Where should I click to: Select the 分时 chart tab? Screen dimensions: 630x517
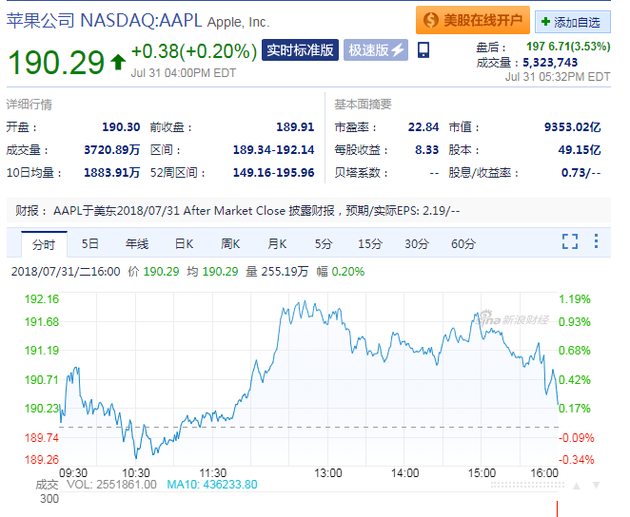click(44, 244)
